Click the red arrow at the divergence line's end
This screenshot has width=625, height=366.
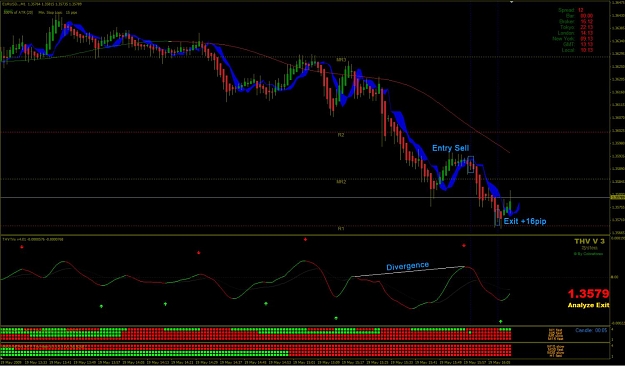(464, 246)
